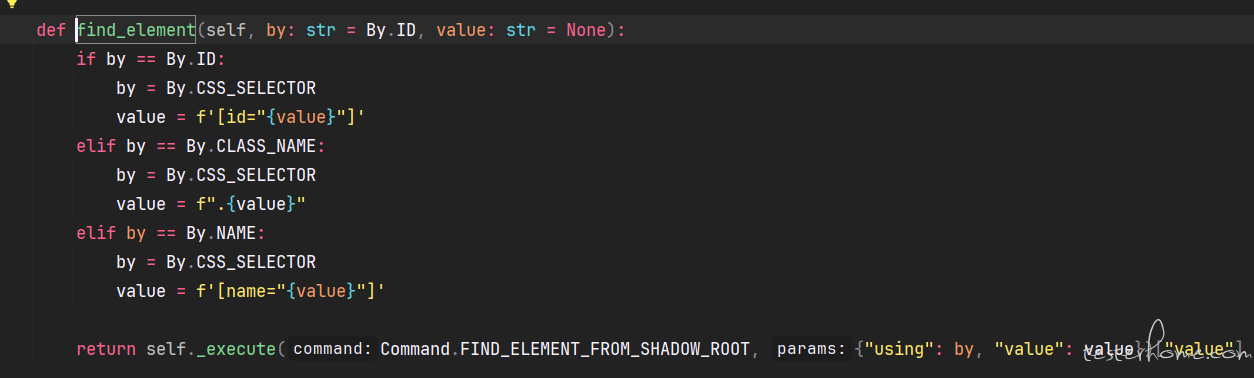1254x378 pixels.
Task: Click 'By.NAME' in the elif condition
Action: 221,233
